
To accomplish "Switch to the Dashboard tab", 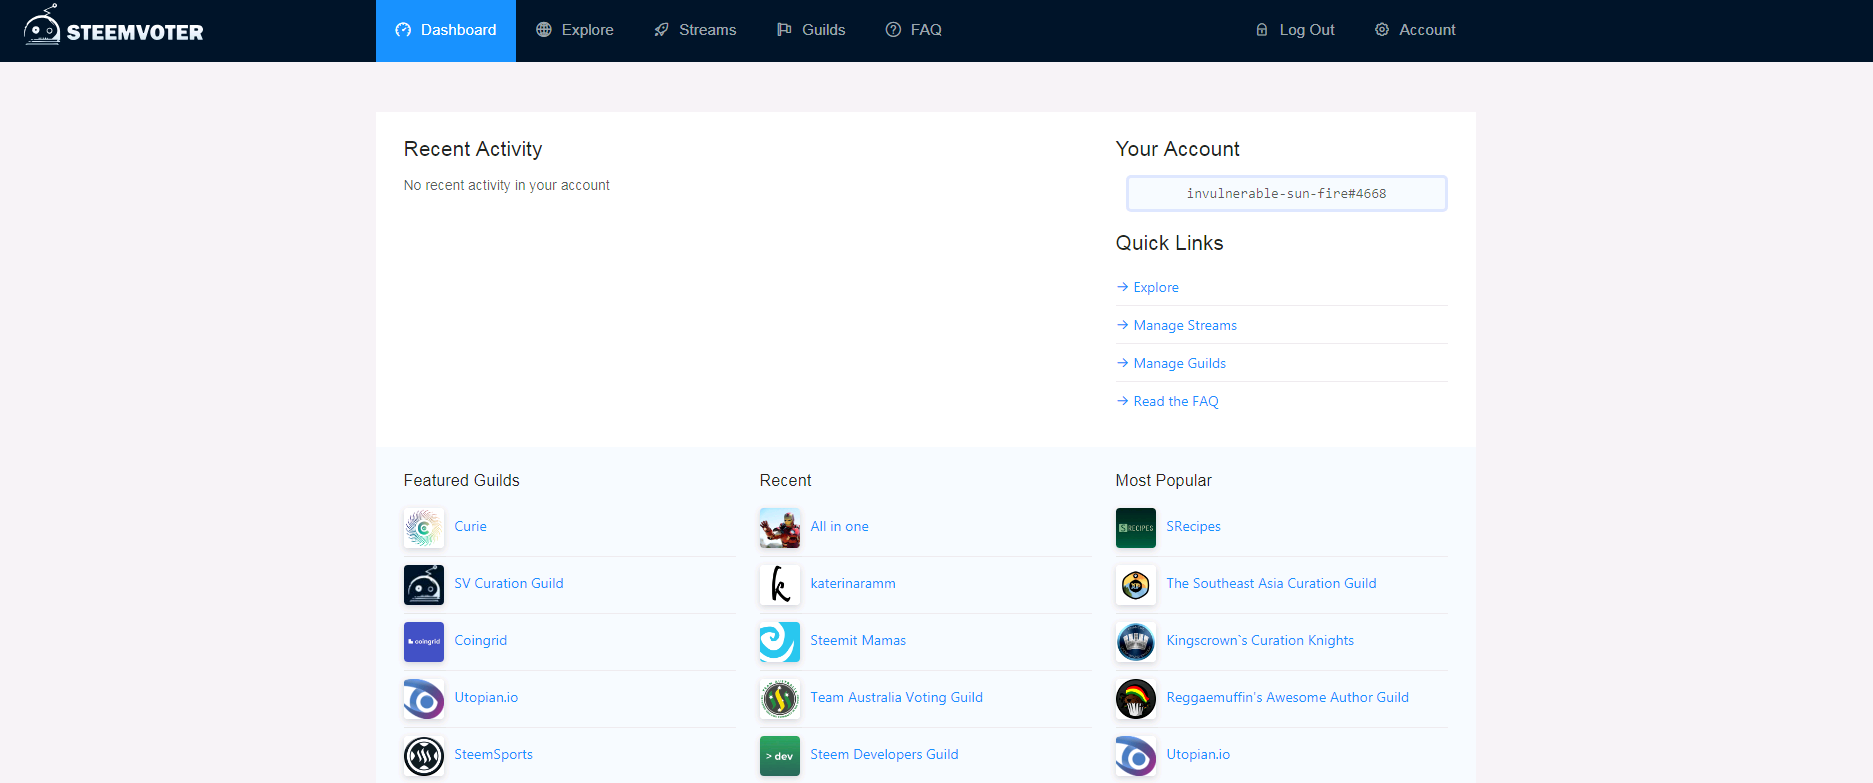I will click(x=446, y=30).
